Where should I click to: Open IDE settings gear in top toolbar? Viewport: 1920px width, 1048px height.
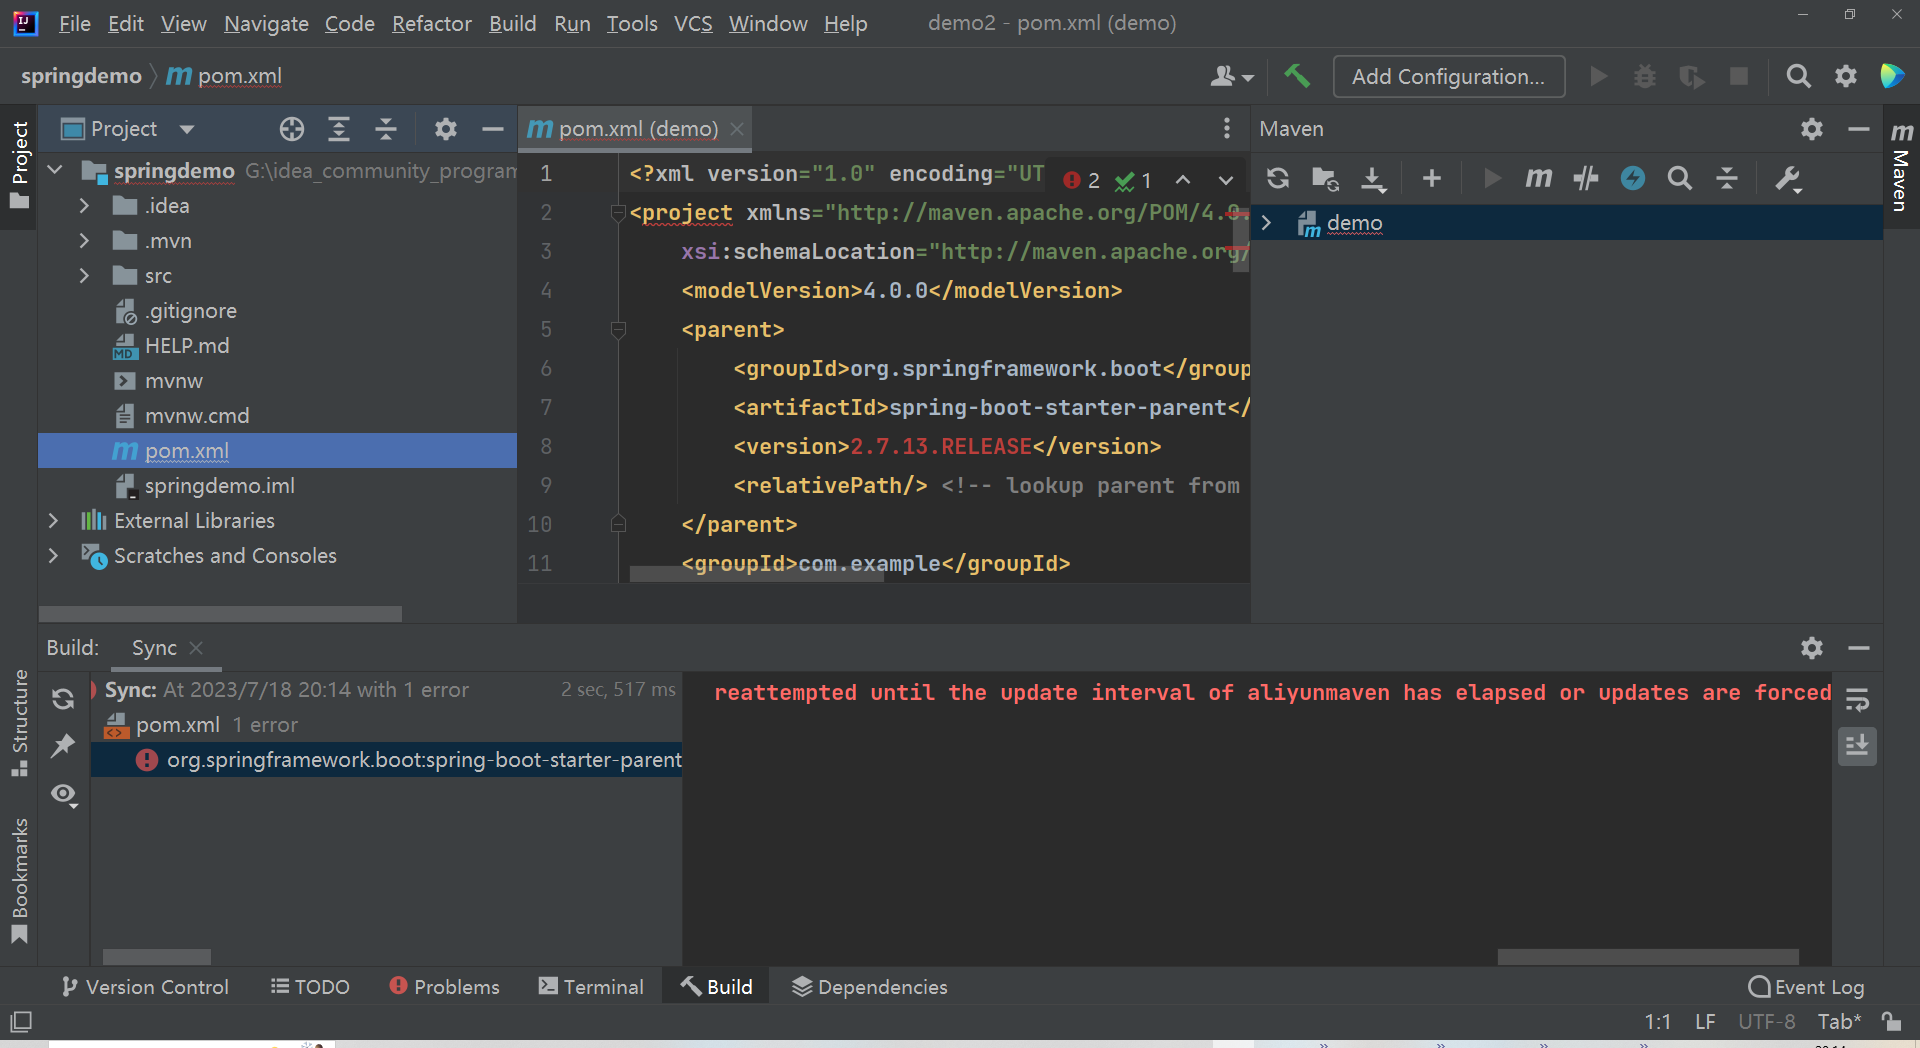pos(1846,76)
